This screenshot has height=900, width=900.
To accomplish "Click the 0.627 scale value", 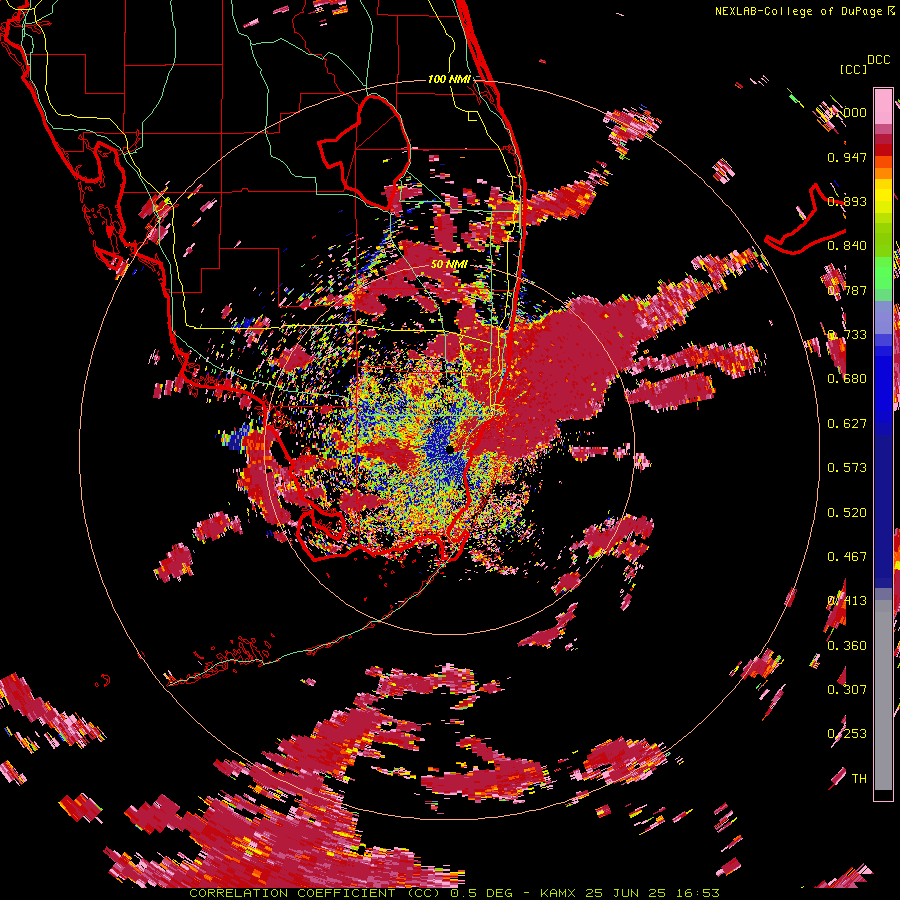I will tap(847, 424).
